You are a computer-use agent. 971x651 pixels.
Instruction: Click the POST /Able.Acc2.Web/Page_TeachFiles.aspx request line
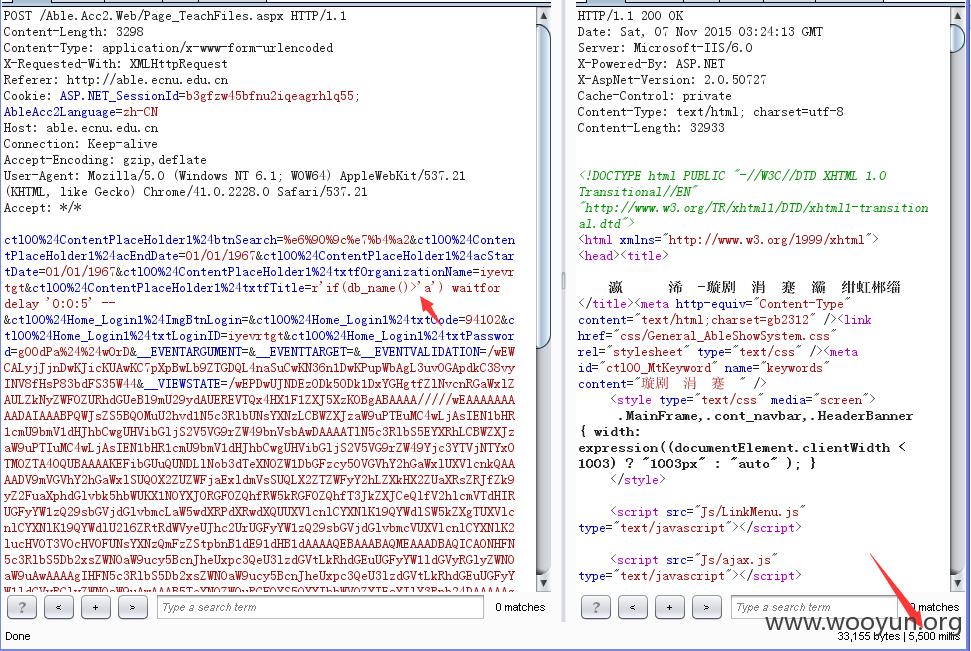tap(175, 15)
